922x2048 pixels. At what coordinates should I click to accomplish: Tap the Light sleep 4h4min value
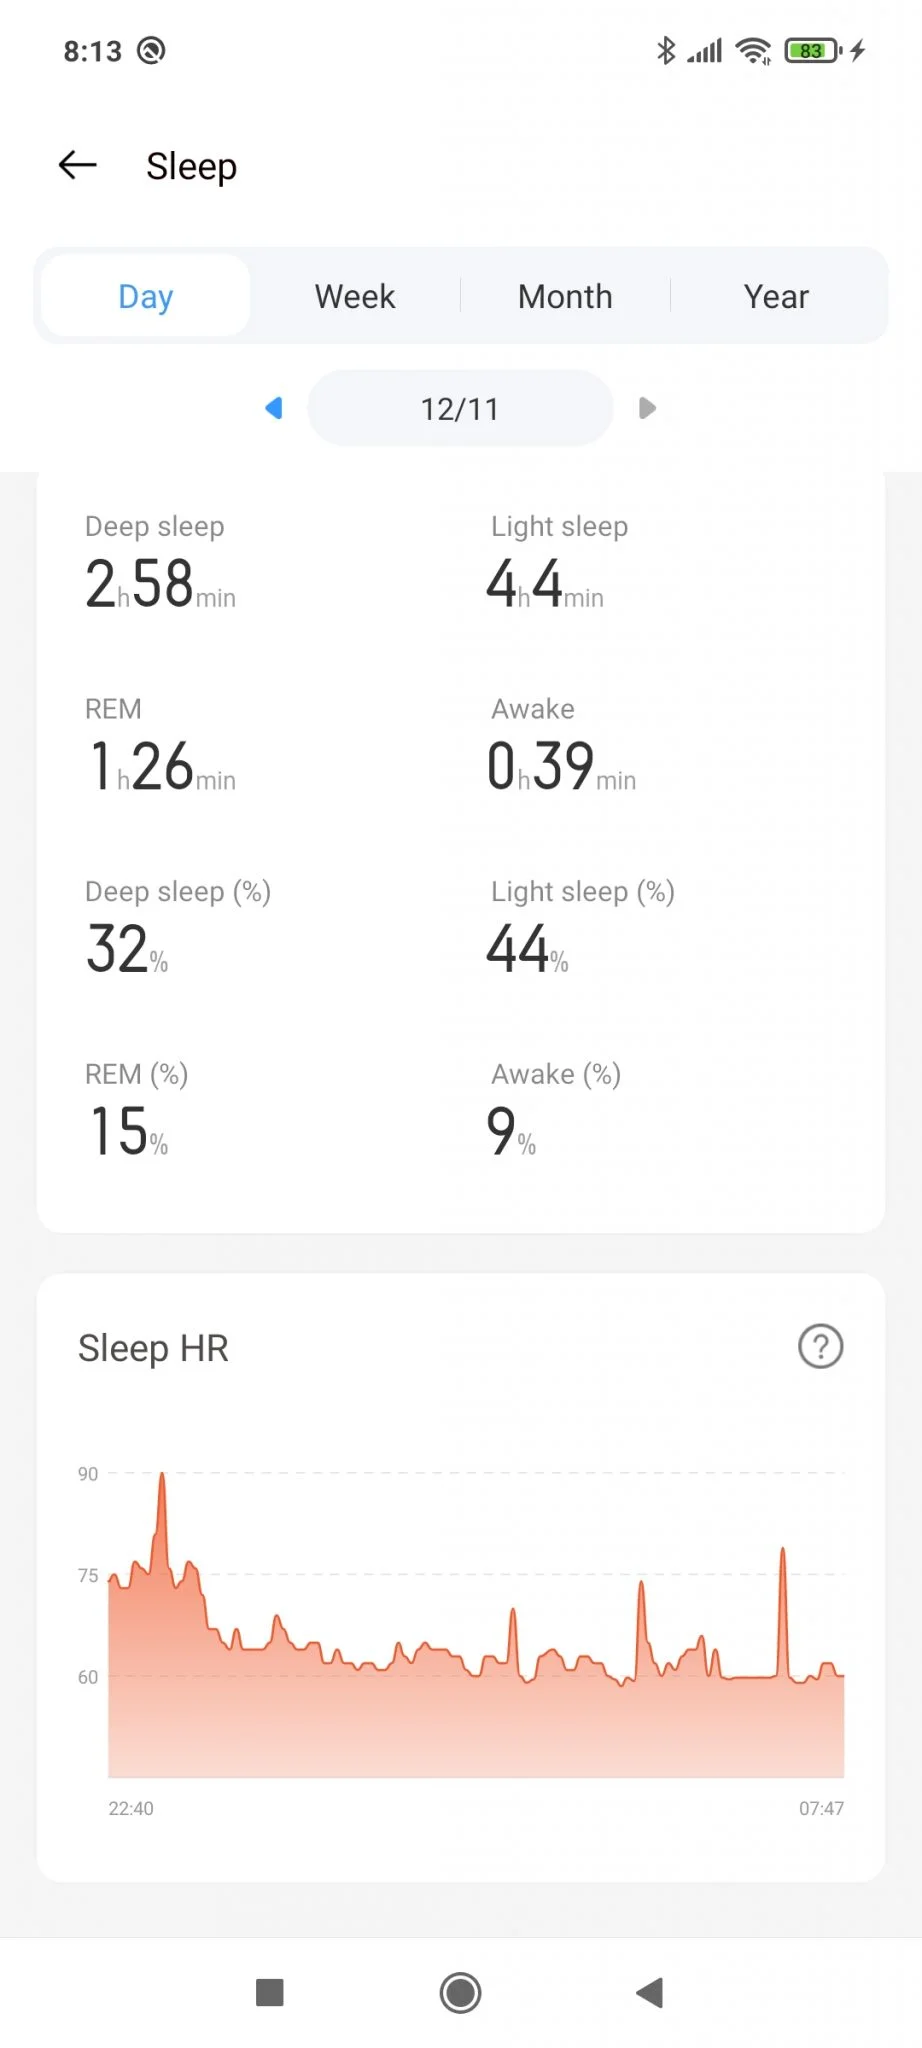(545, 584)
